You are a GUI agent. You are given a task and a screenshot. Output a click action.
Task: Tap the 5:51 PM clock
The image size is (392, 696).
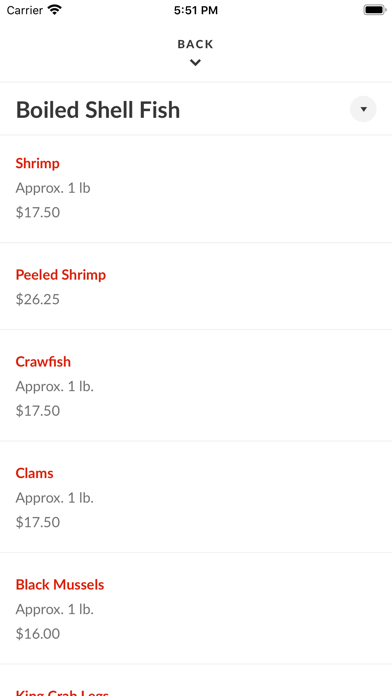coord(196,10)
